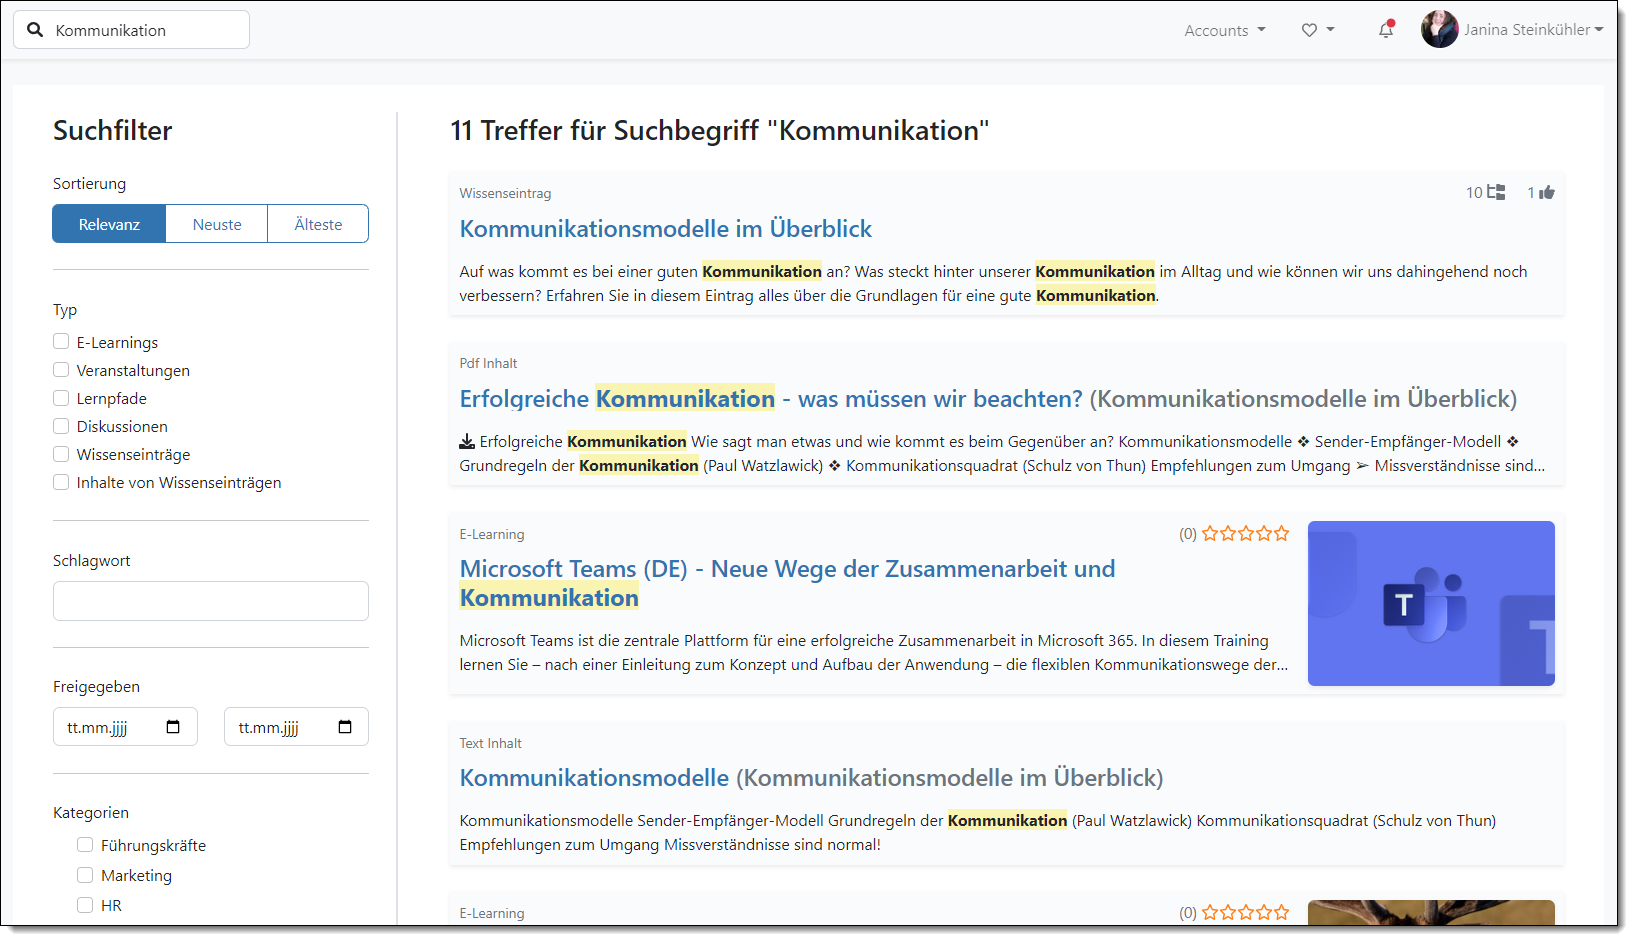Image resolution: width=1633 pixels, height=941 pixels.
Task: Check the Wissenseinträge filter checkbox
Action: pos(60,453)
